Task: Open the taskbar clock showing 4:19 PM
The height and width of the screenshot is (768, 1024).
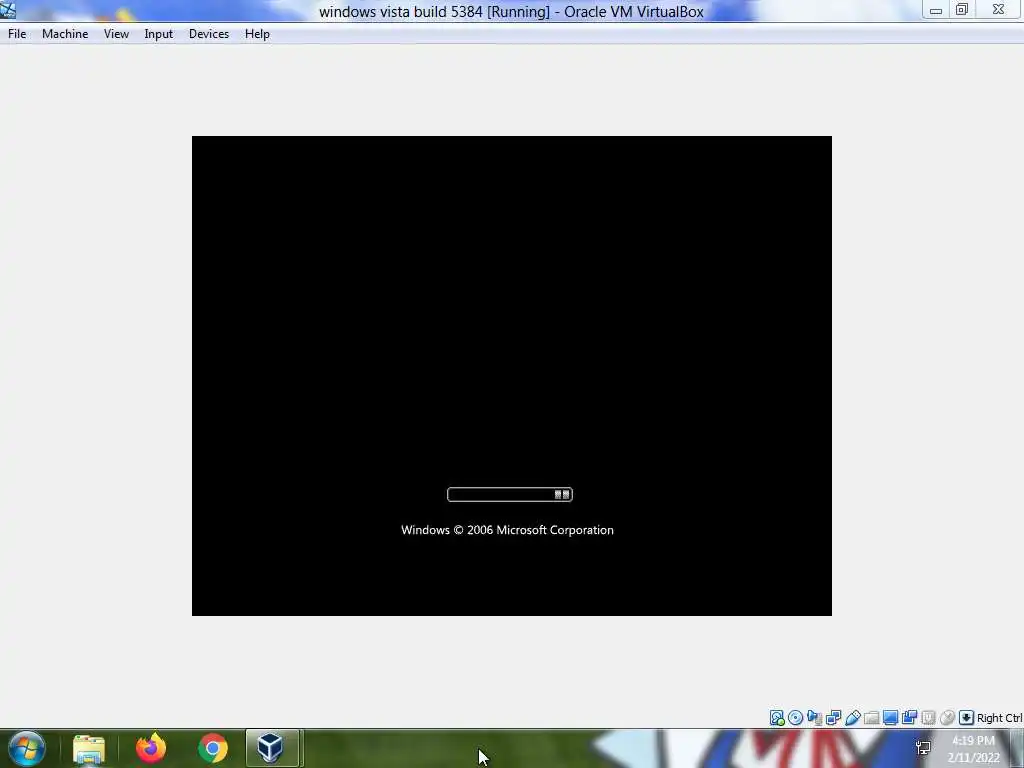Action: (x=974, y=749)
